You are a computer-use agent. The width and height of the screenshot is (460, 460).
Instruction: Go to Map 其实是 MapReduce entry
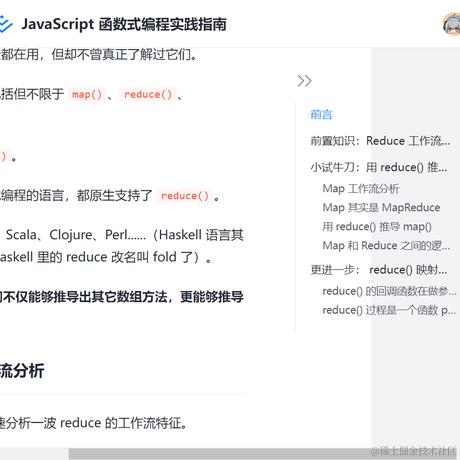381,208
